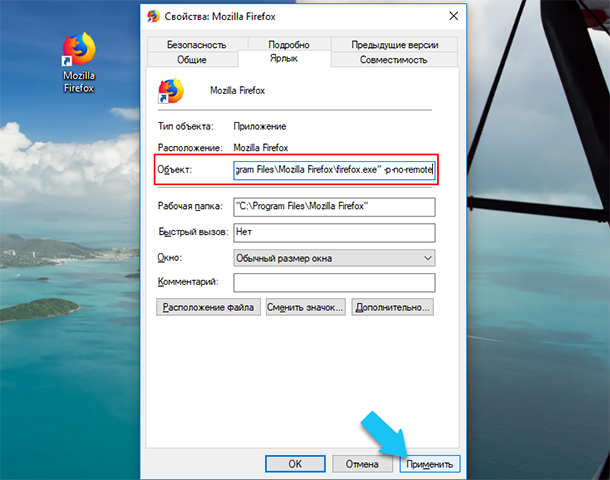
Task: Select the Ярлык tab
Action: [284, 58]
